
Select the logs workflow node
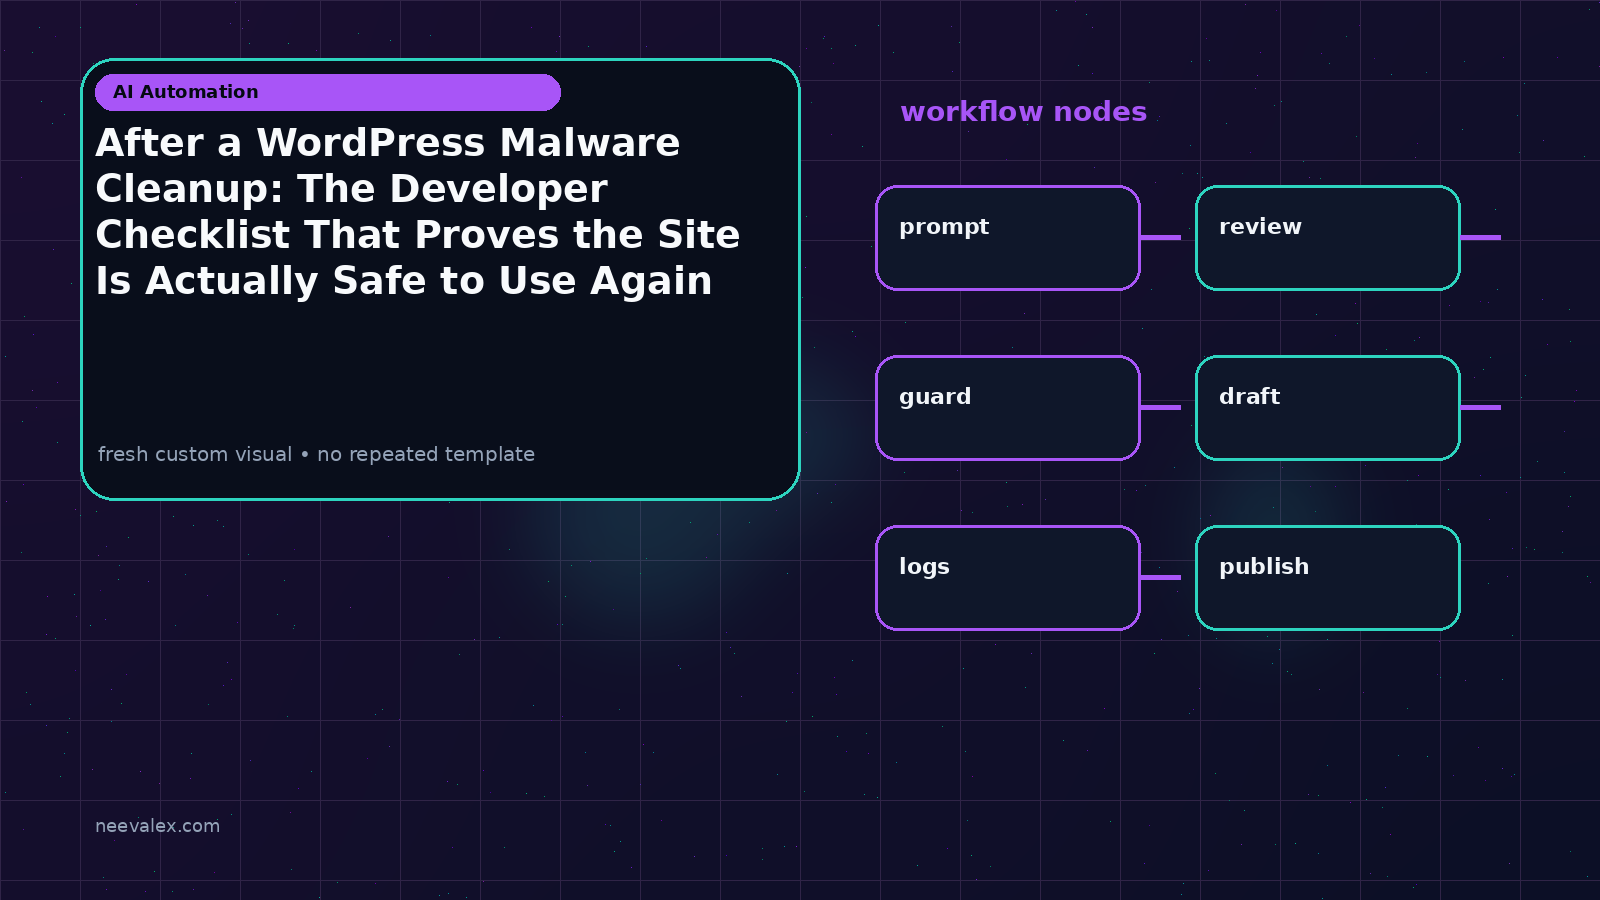coord(1008,578)
